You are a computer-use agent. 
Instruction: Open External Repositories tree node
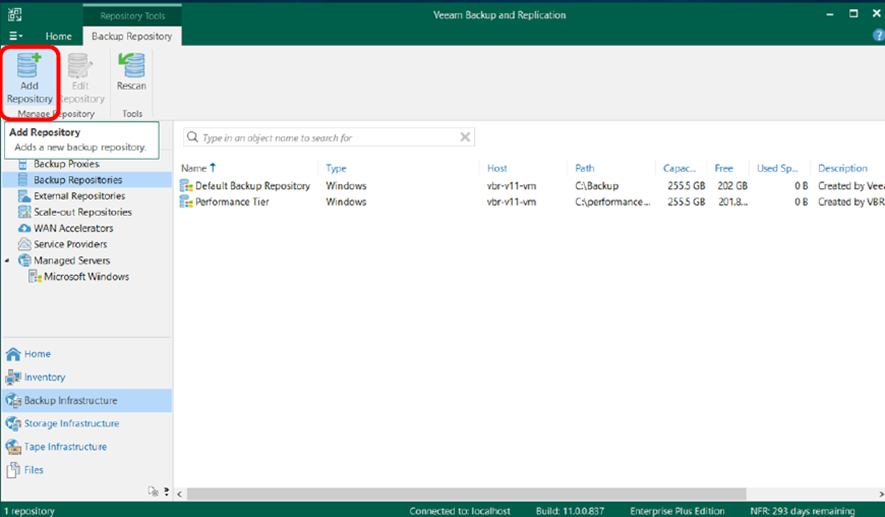pyautogui.click(x=80, y=196)
